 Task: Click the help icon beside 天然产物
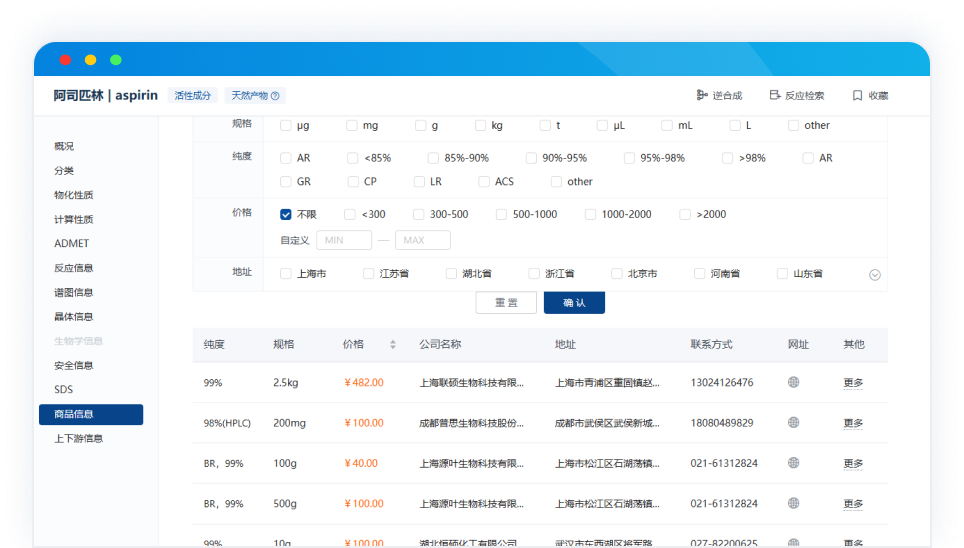[275, 96]
